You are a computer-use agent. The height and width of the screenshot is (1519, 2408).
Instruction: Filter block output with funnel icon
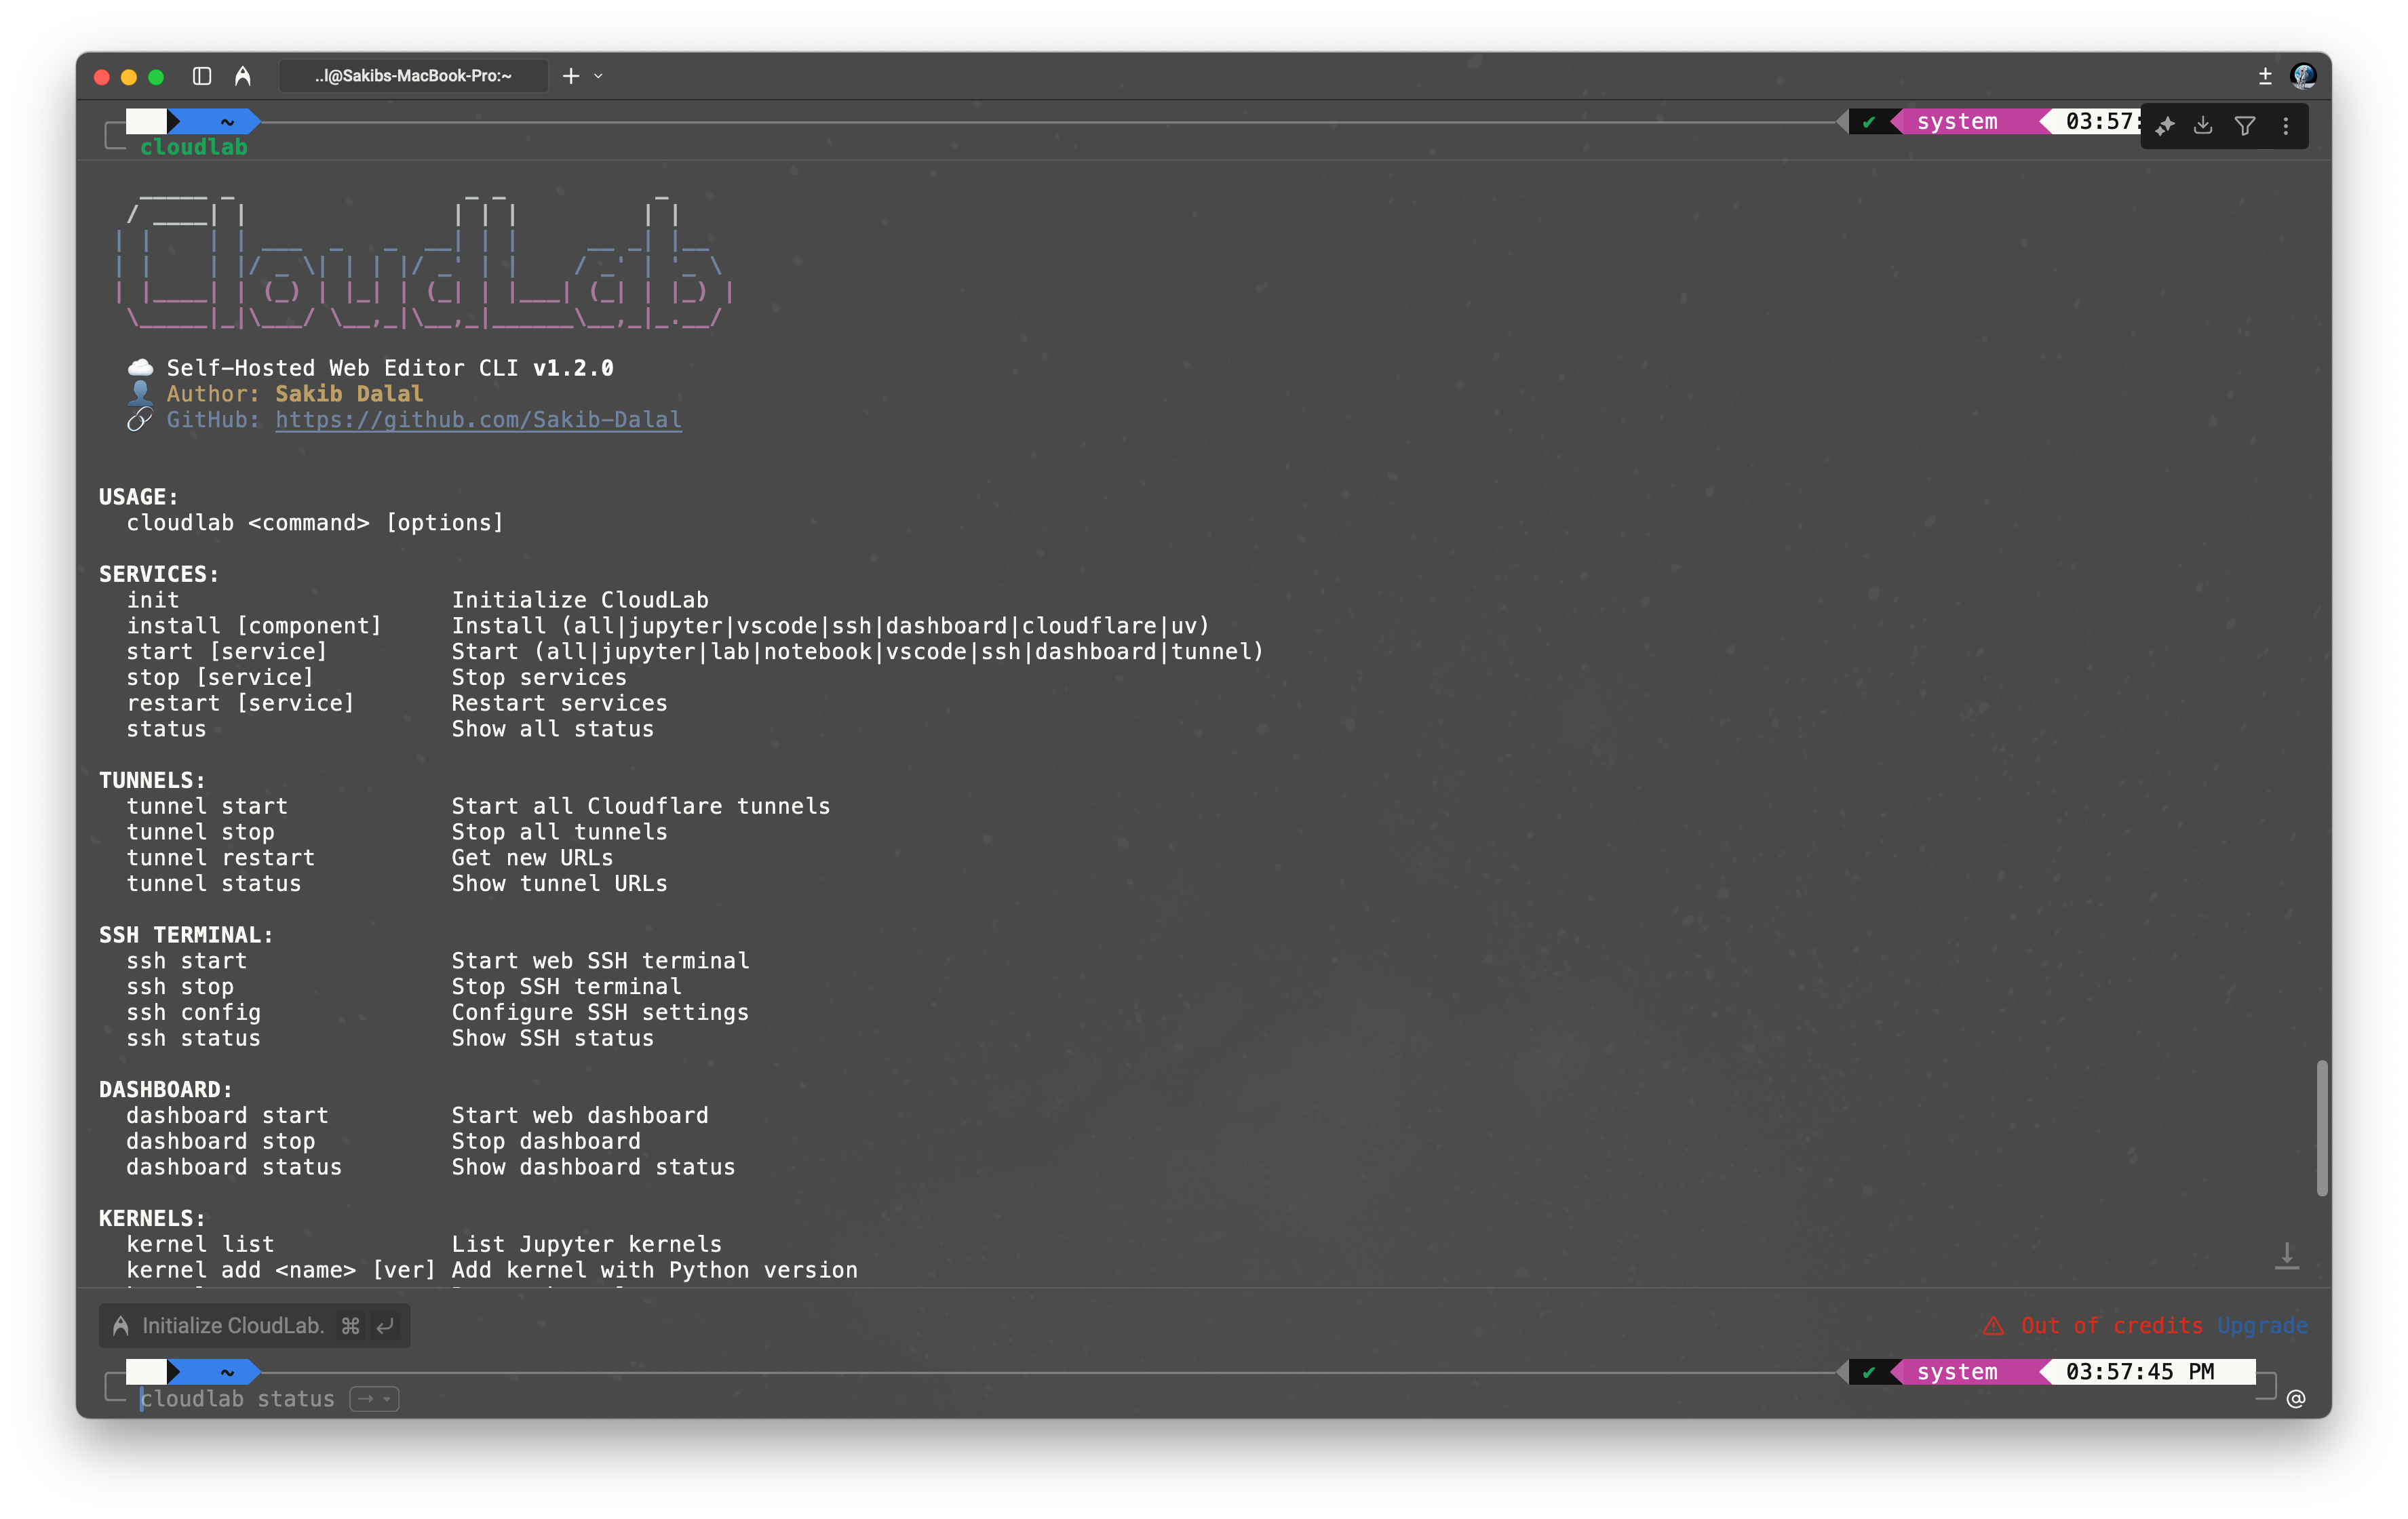2245,126
